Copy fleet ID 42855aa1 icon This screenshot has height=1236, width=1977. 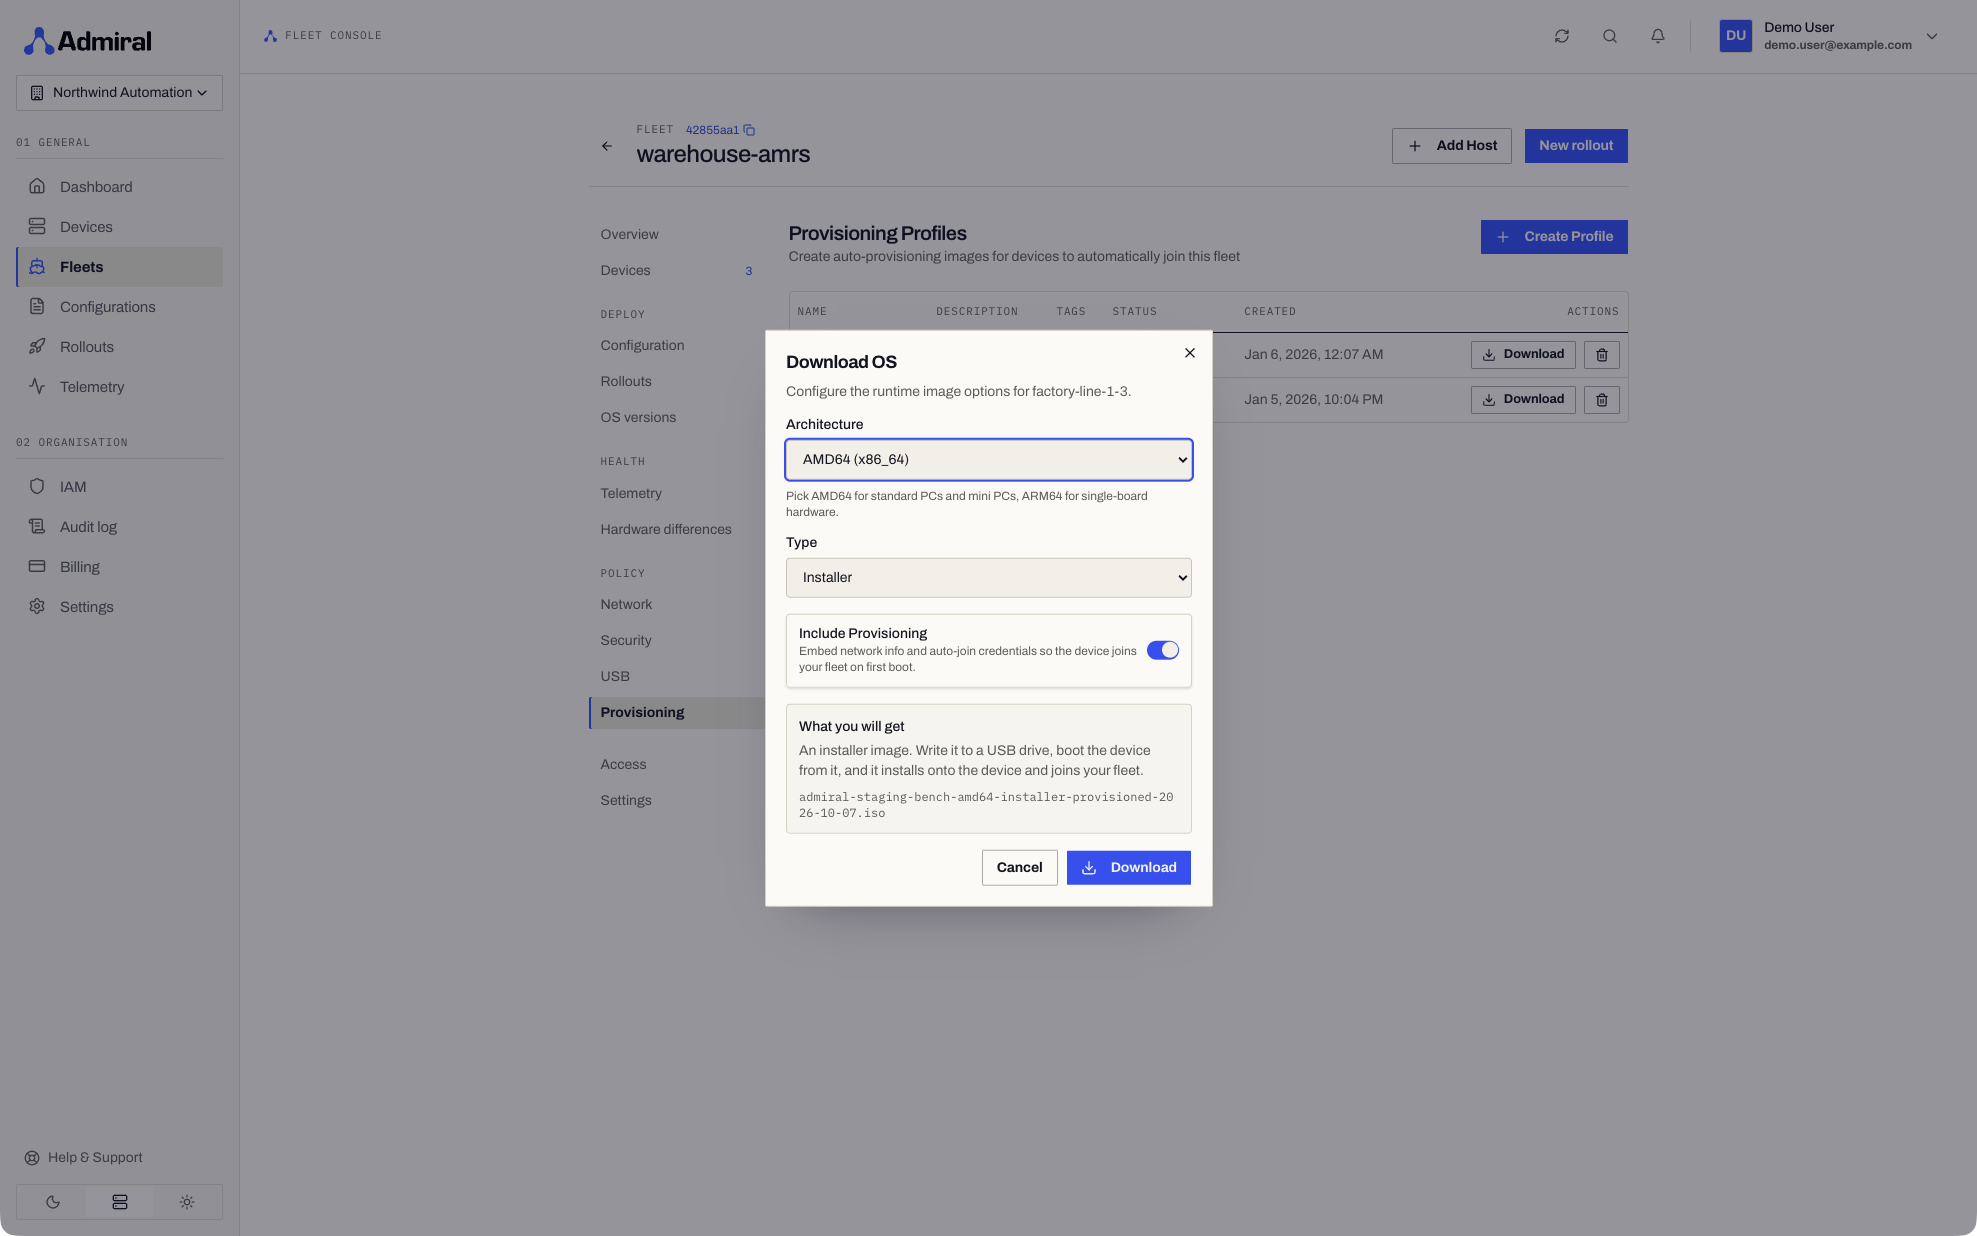[749, 130]
